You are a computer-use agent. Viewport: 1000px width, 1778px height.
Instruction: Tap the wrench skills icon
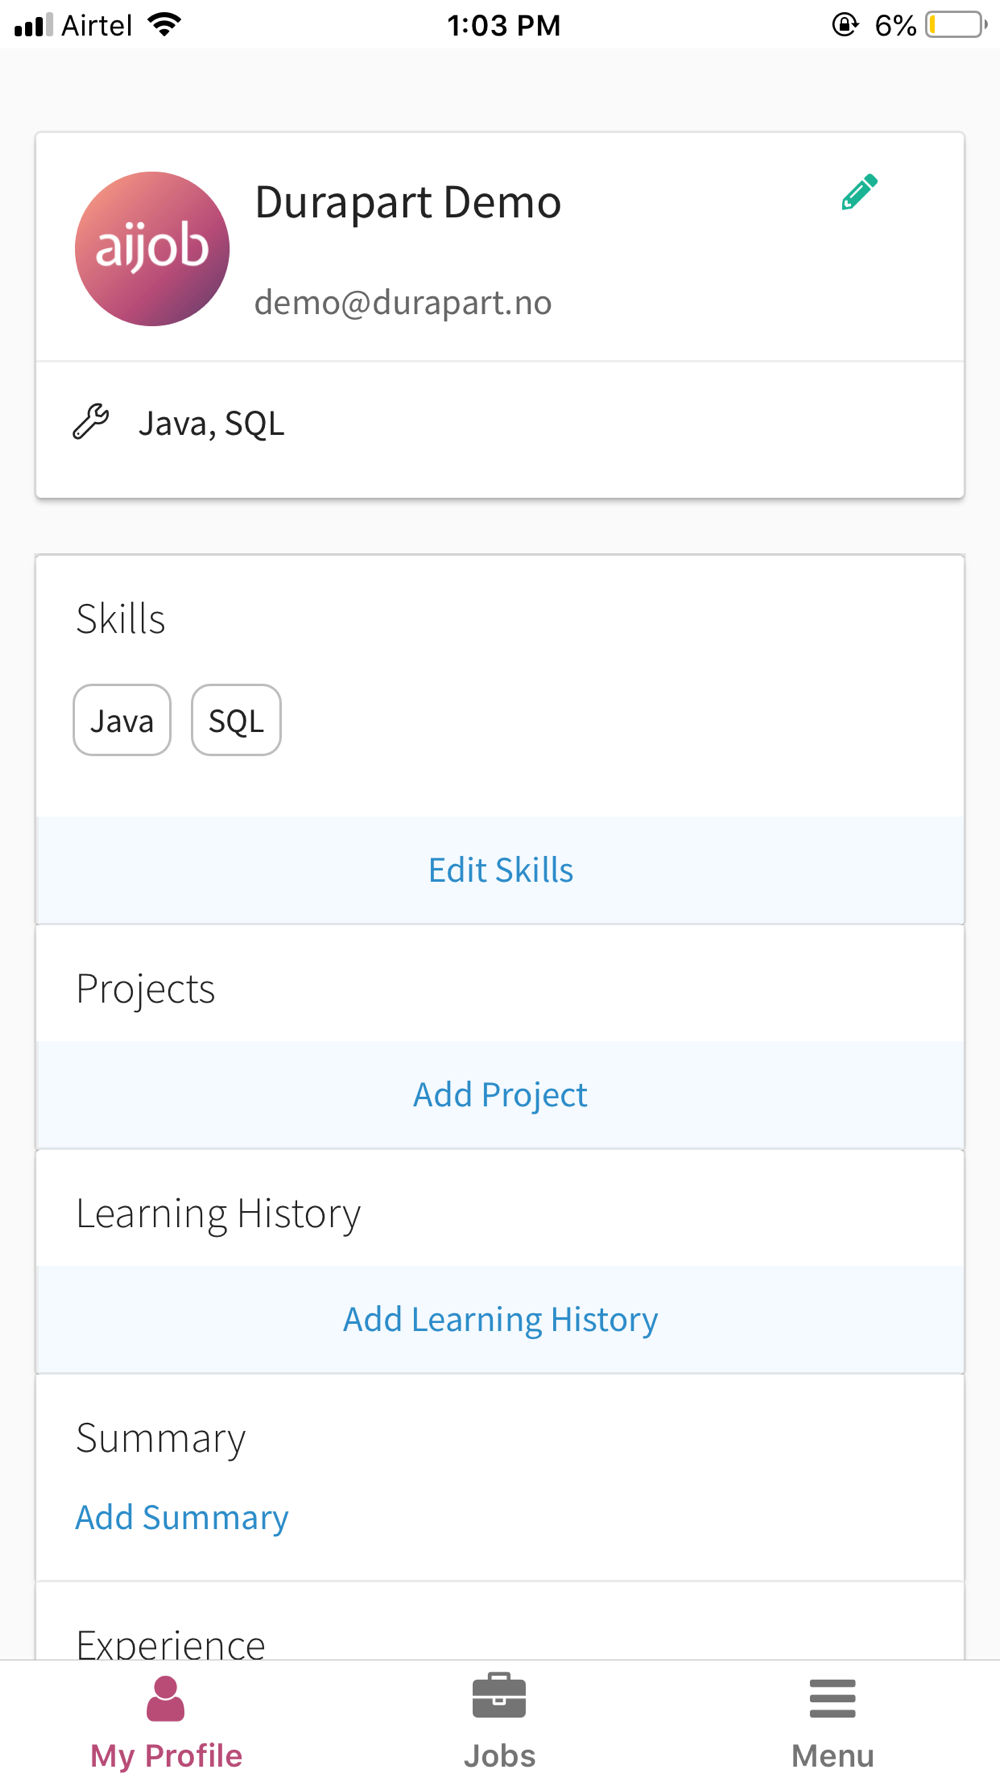(91, 422)
